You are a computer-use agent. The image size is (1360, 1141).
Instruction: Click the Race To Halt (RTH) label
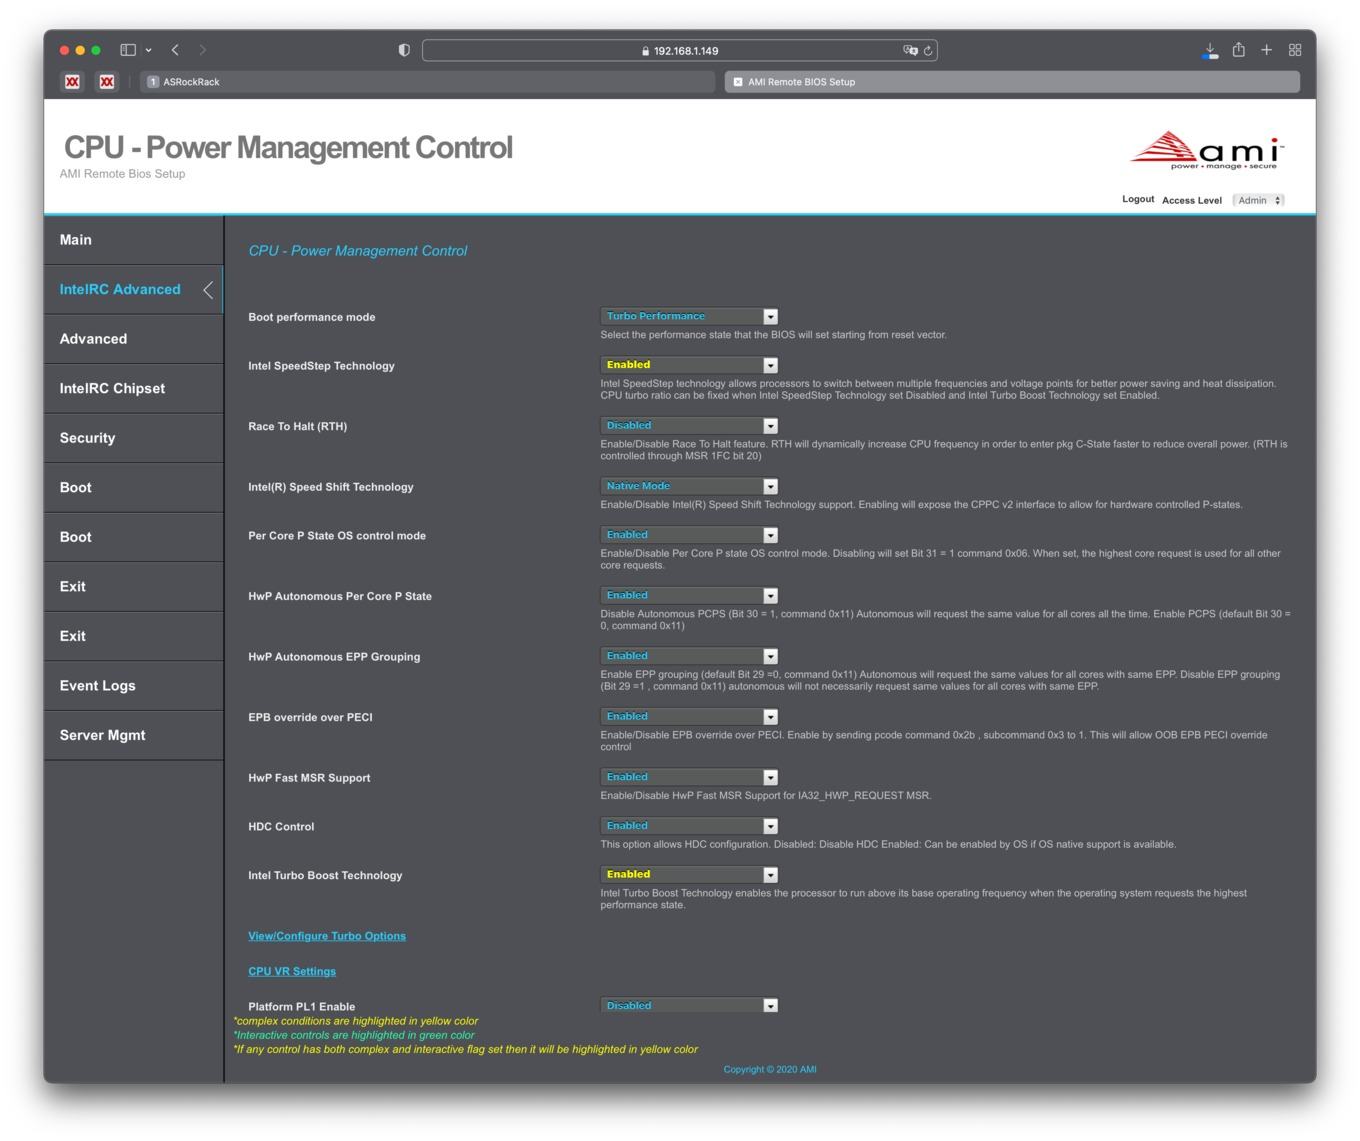(298, 426)
